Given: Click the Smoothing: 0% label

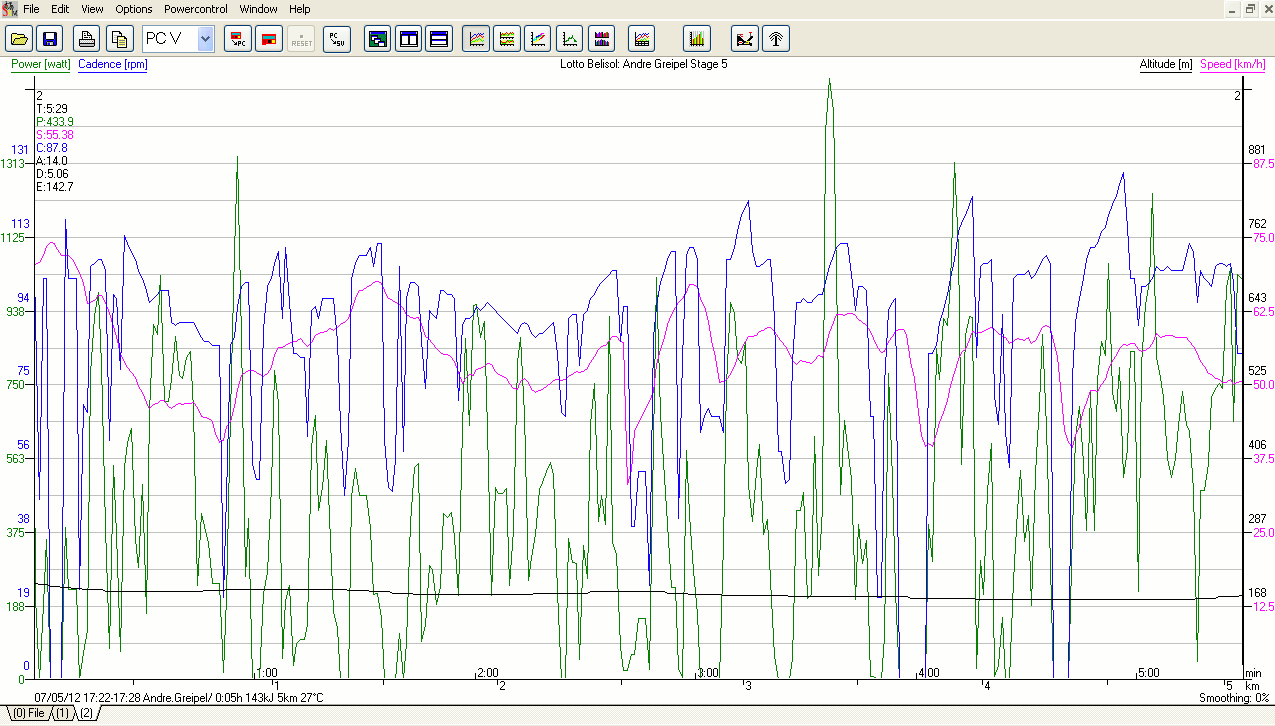Looking at the screenshot, I should coord(1232,698).
